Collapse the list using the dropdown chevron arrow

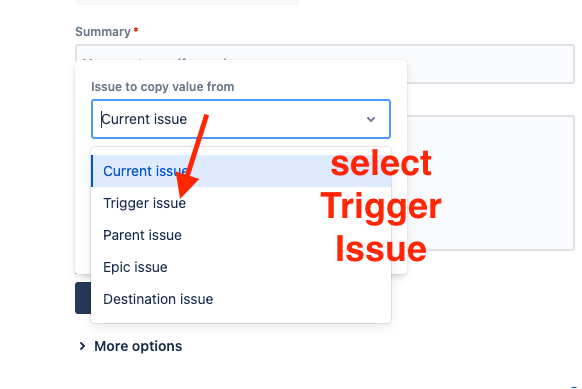371,119
